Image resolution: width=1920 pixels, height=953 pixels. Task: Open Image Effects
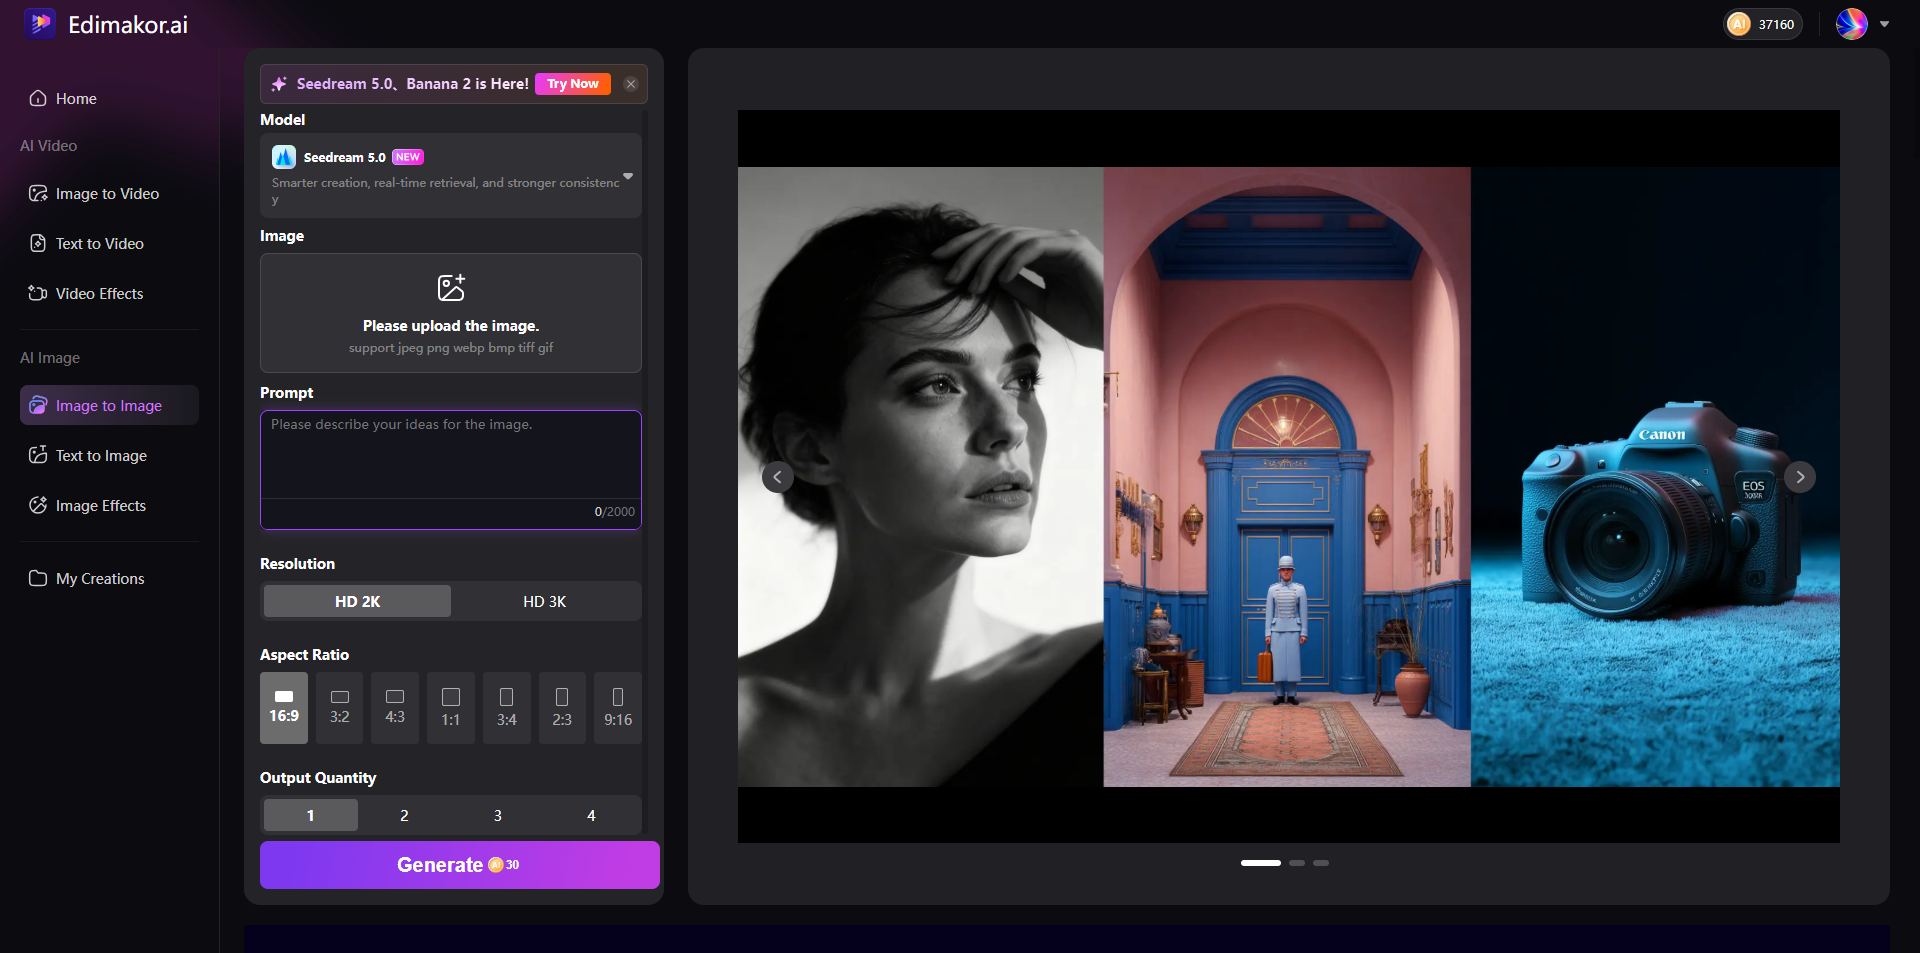[100, 505]
